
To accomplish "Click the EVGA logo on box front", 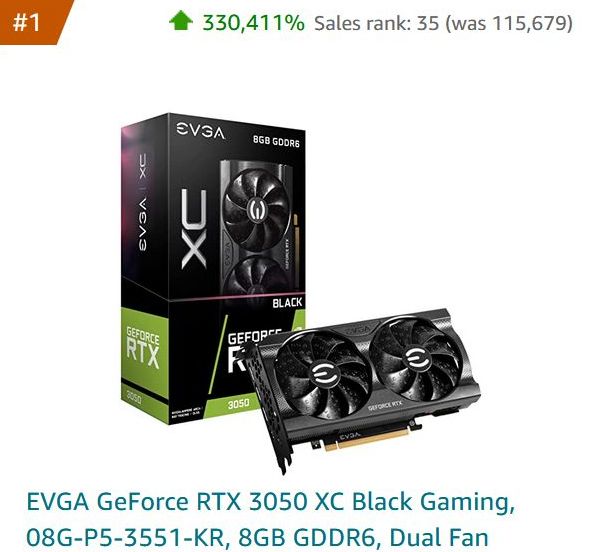I will coord(200,130).
